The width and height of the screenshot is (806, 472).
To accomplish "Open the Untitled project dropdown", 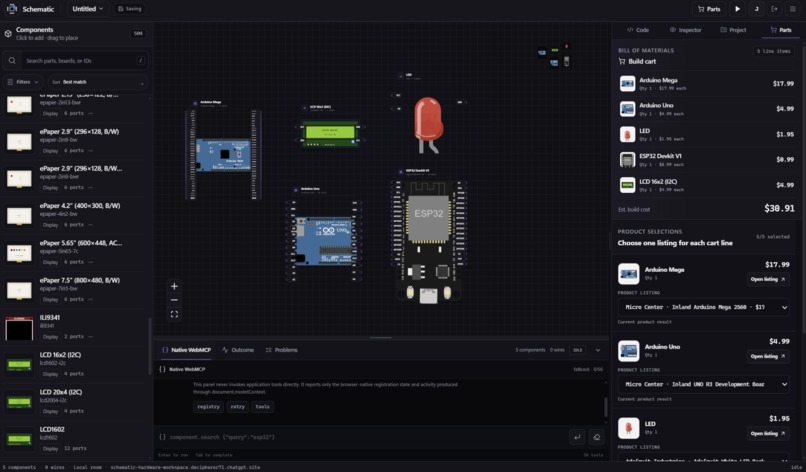I will 87,9.
